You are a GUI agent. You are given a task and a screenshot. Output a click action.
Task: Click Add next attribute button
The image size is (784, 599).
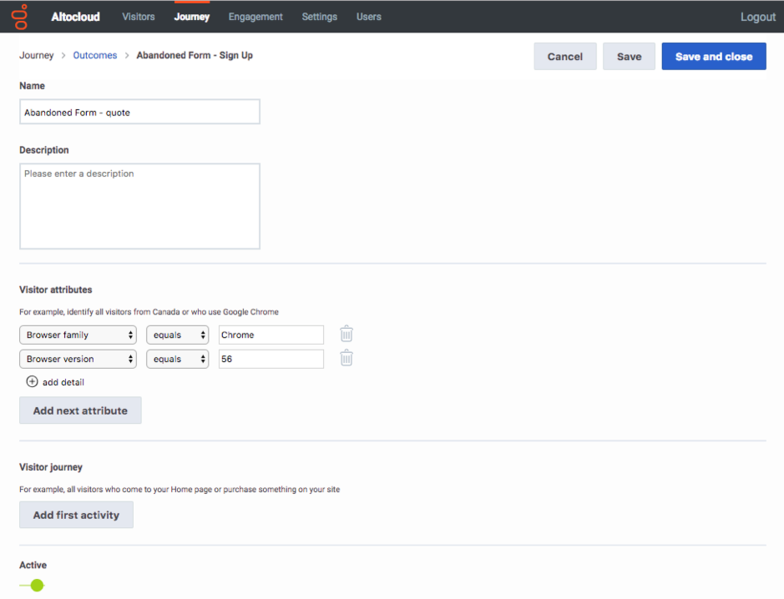(x=80, y=410)
